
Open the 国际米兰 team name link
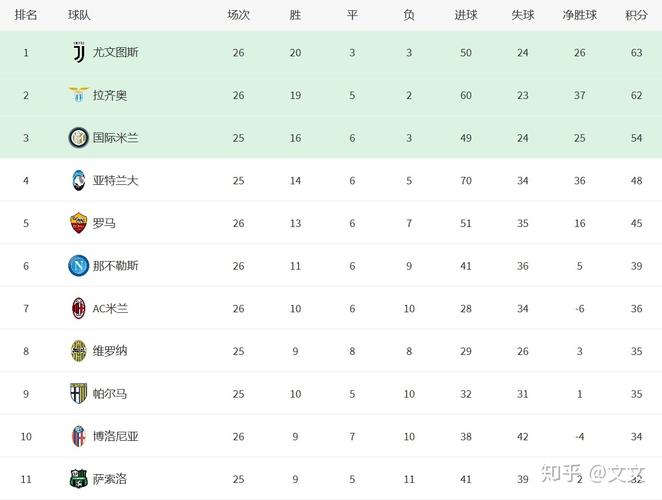click(x=115, y=138)
